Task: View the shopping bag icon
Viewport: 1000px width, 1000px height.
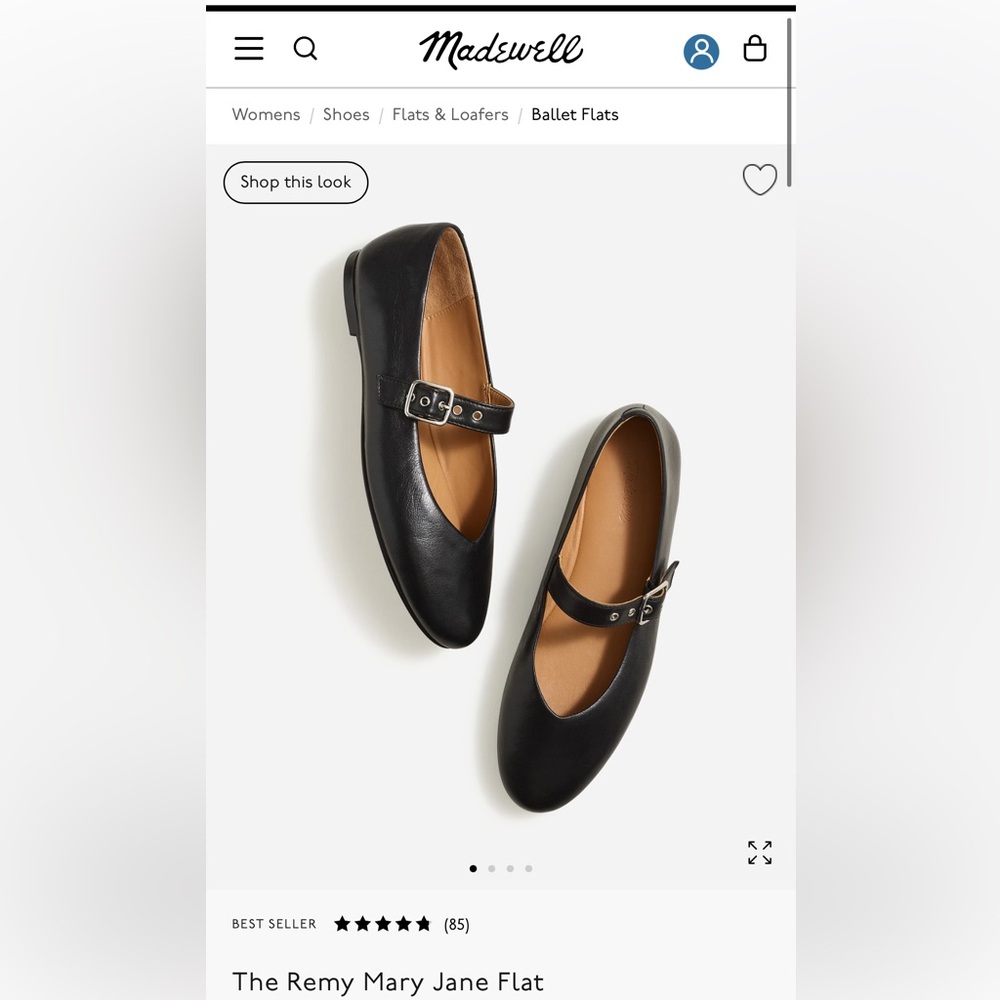Action: (x=755, y=49)
